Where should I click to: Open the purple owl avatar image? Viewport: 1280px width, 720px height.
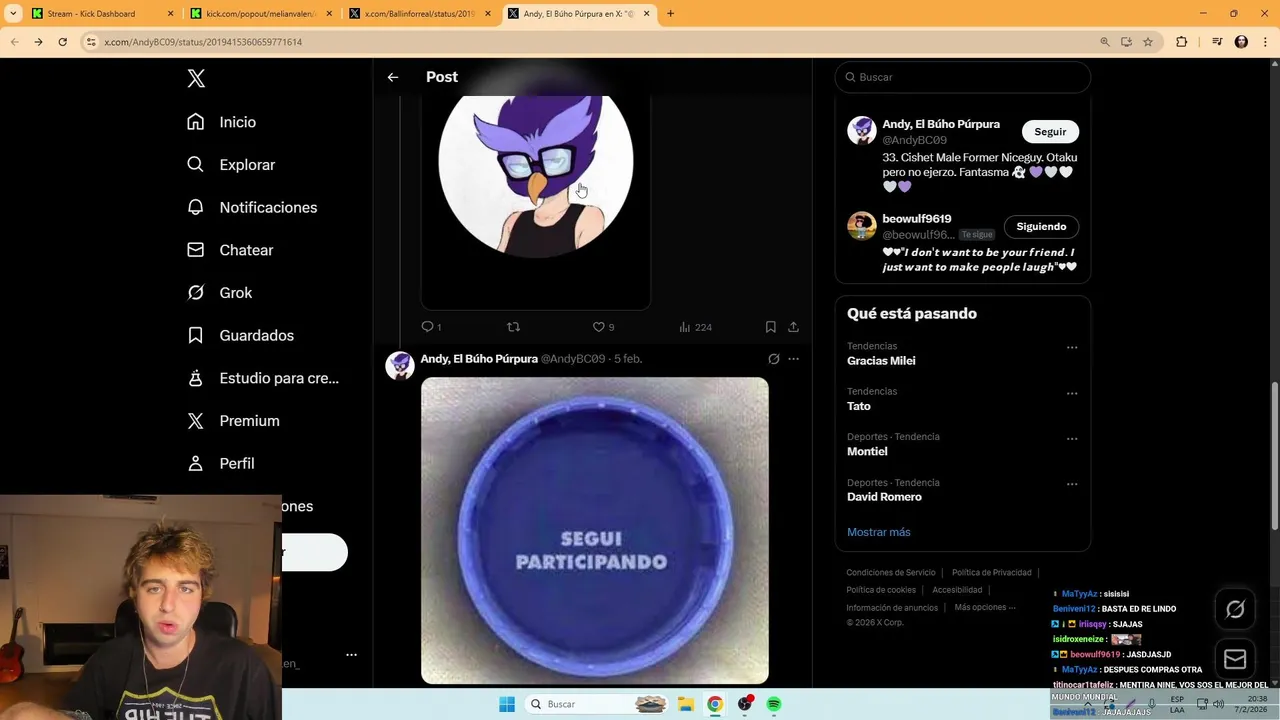(536, 175)
